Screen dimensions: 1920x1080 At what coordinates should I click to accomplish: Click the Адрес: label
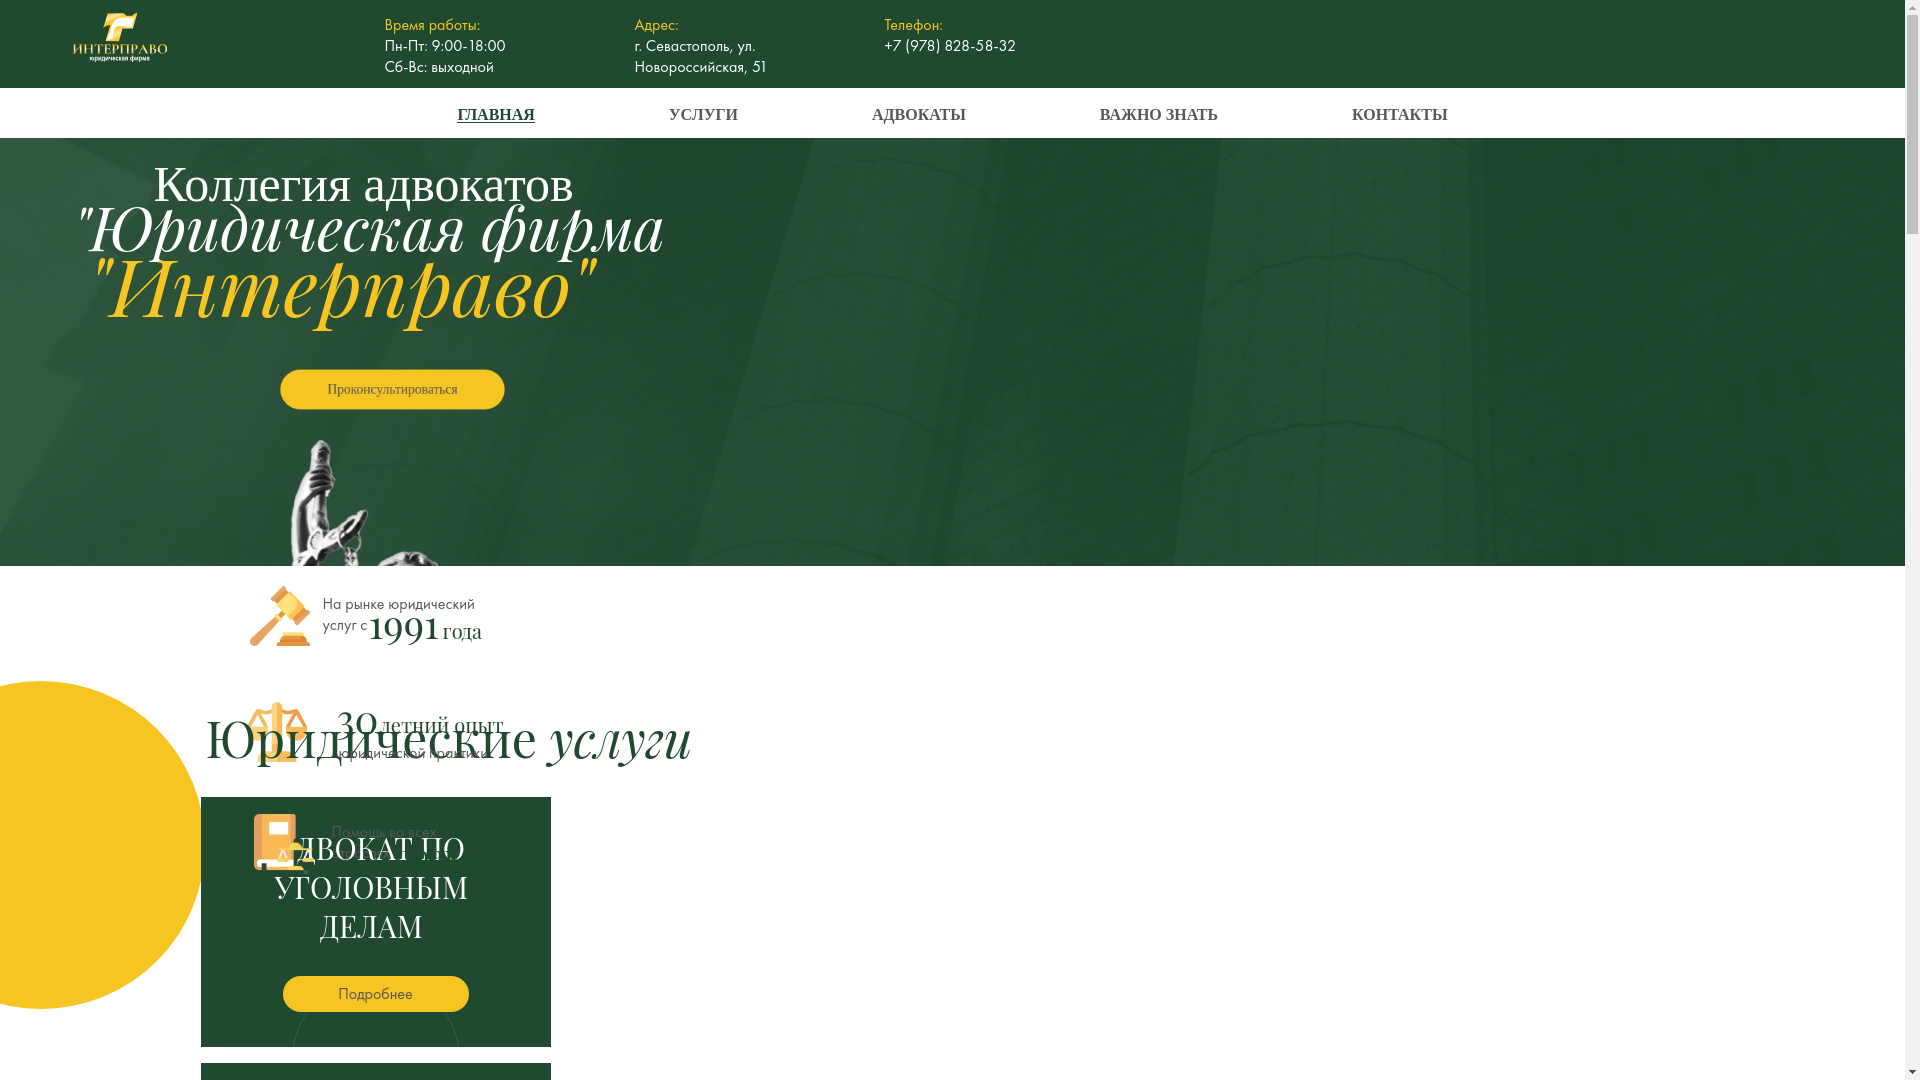point(656,25)
